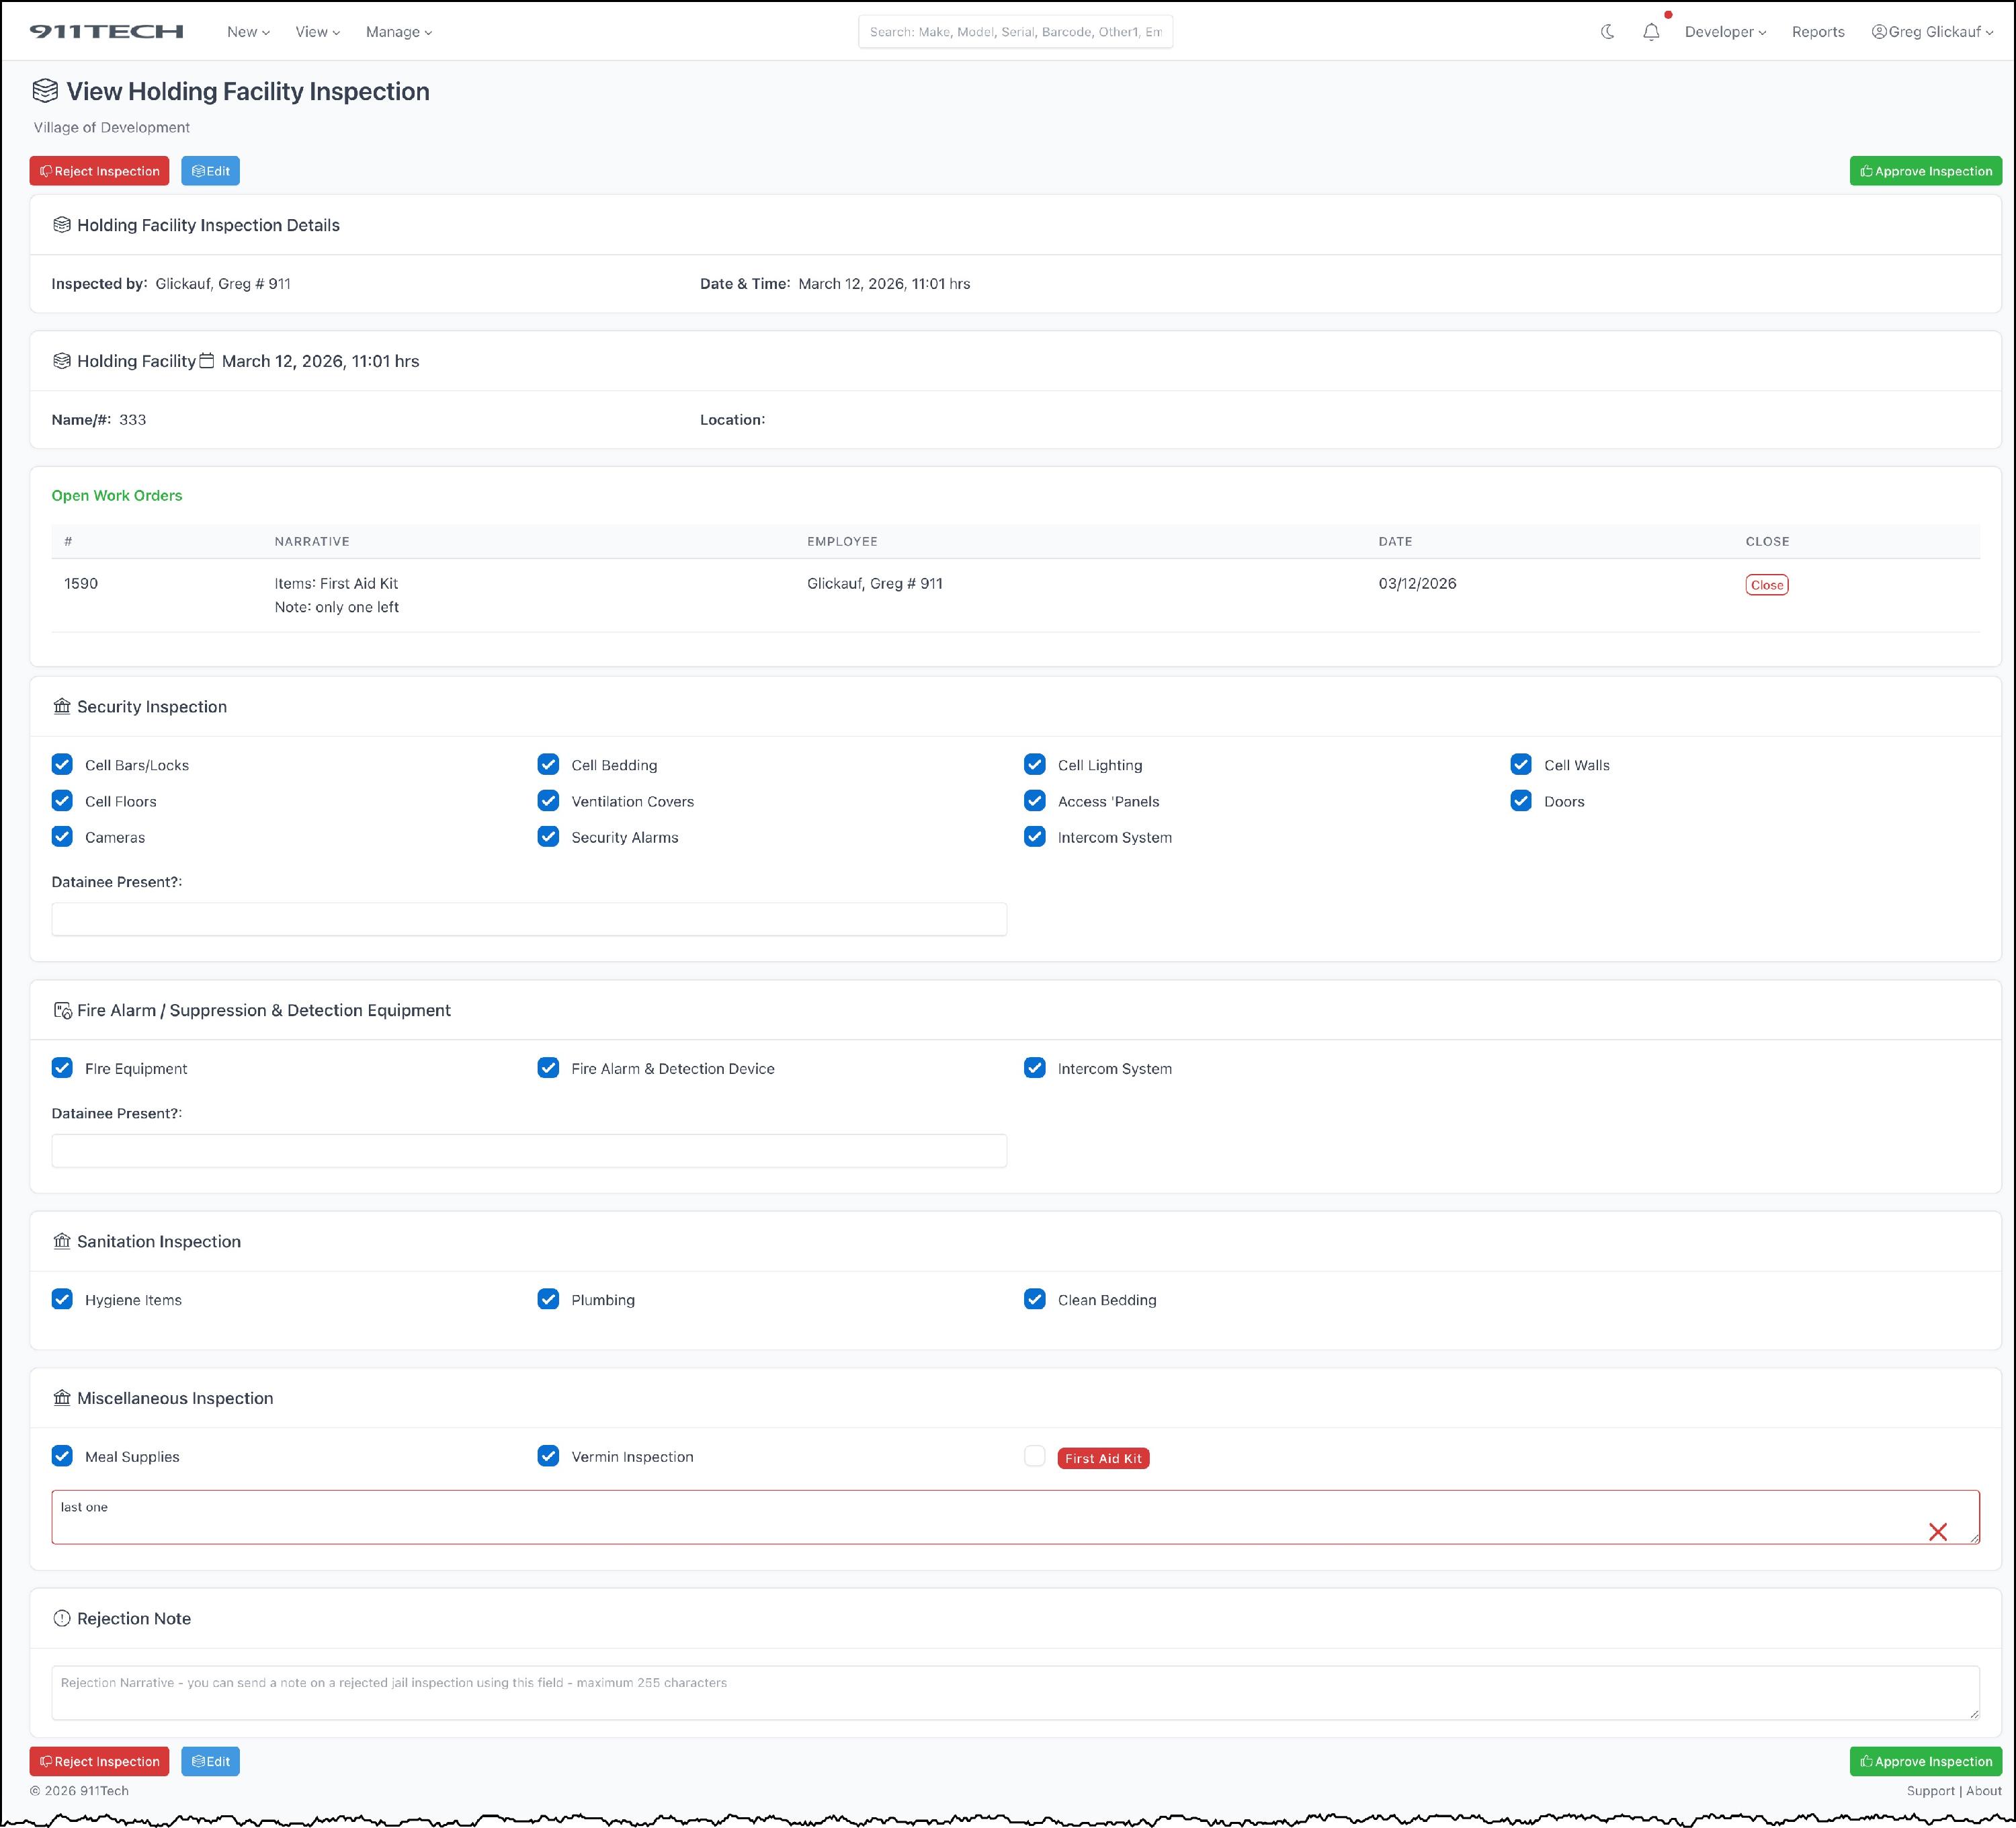The height and width of the screenshot is (1828, 2016).
Task: Uncheck the Cell Bars/Locks checkbox
Action: (x=62, y=764)
